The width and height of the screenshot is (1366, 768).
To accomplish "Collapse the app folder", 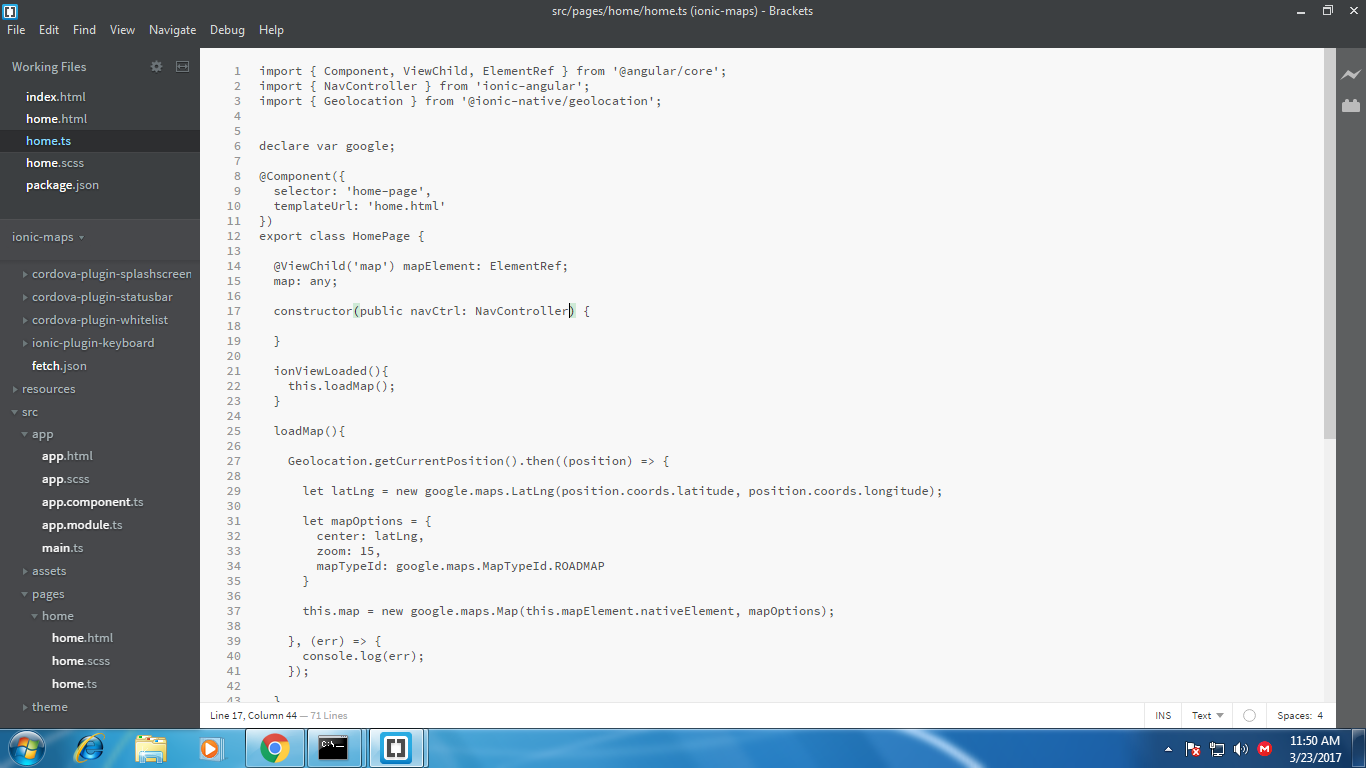I will coord(38,434).
